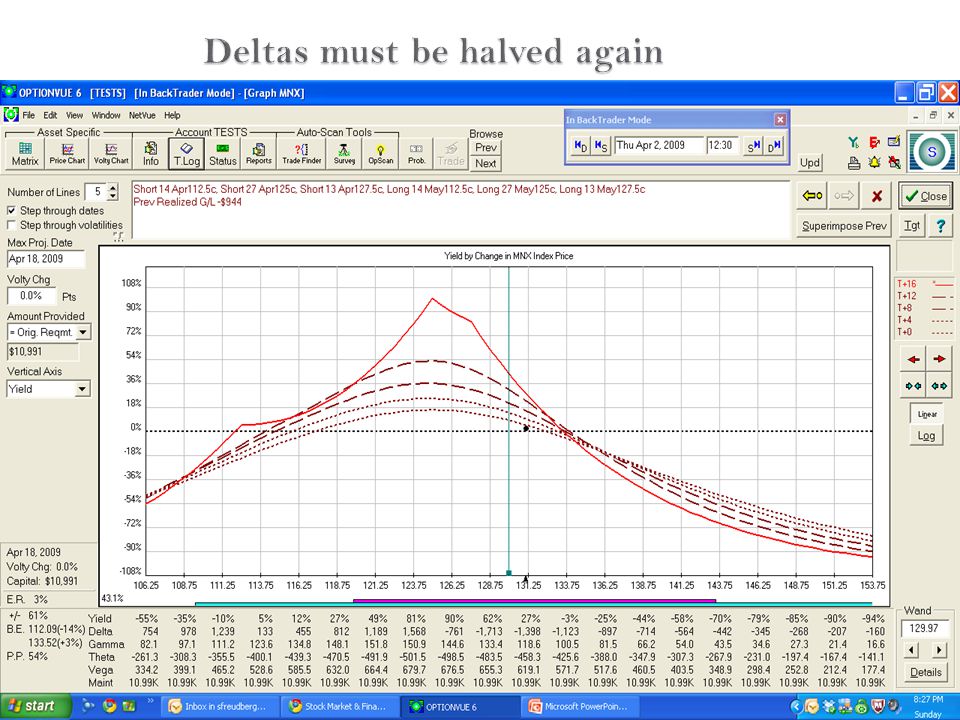Viewport: 960px width, 720px height.
Task: Uncheck Step through dates
Action: (x=12, y=210)
